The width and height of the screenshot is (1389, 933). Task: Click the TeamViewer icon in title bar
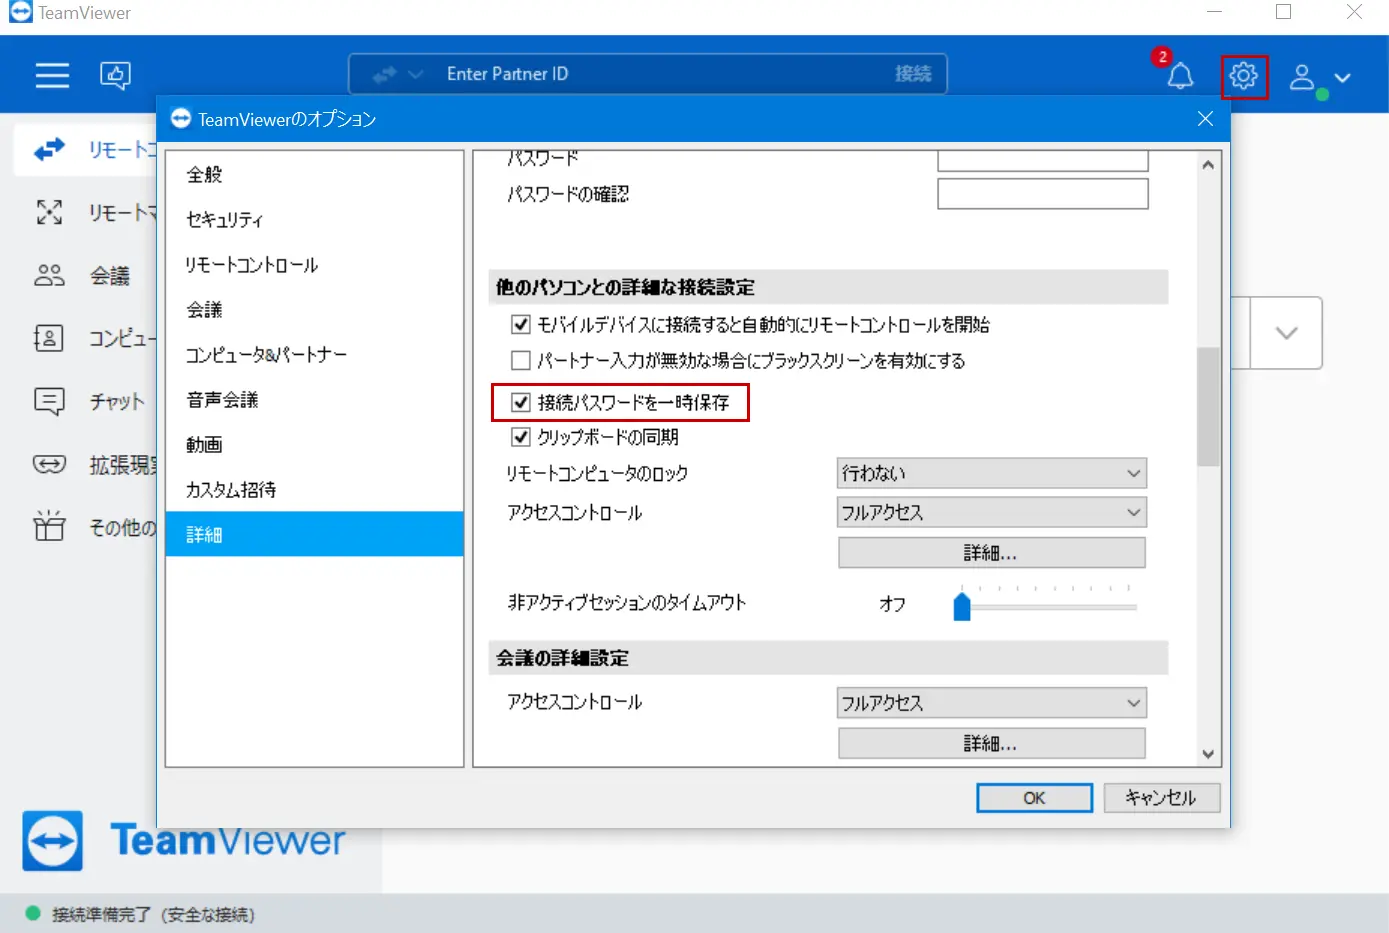click(x=20, y=13)
